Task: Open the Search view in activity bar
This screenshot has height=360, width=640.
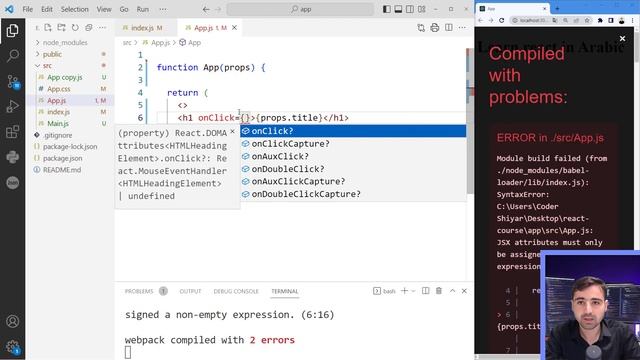Action: click(x=12, y=56)
